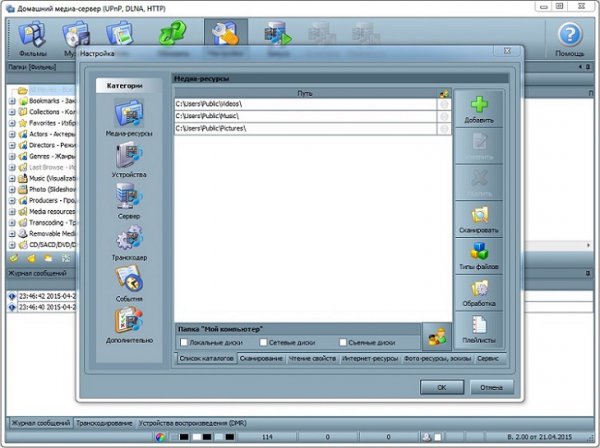The width and height of the screenshot is (600, 448).
Task: Open the Сервер settings category
Action: click(x=127, y=199)
